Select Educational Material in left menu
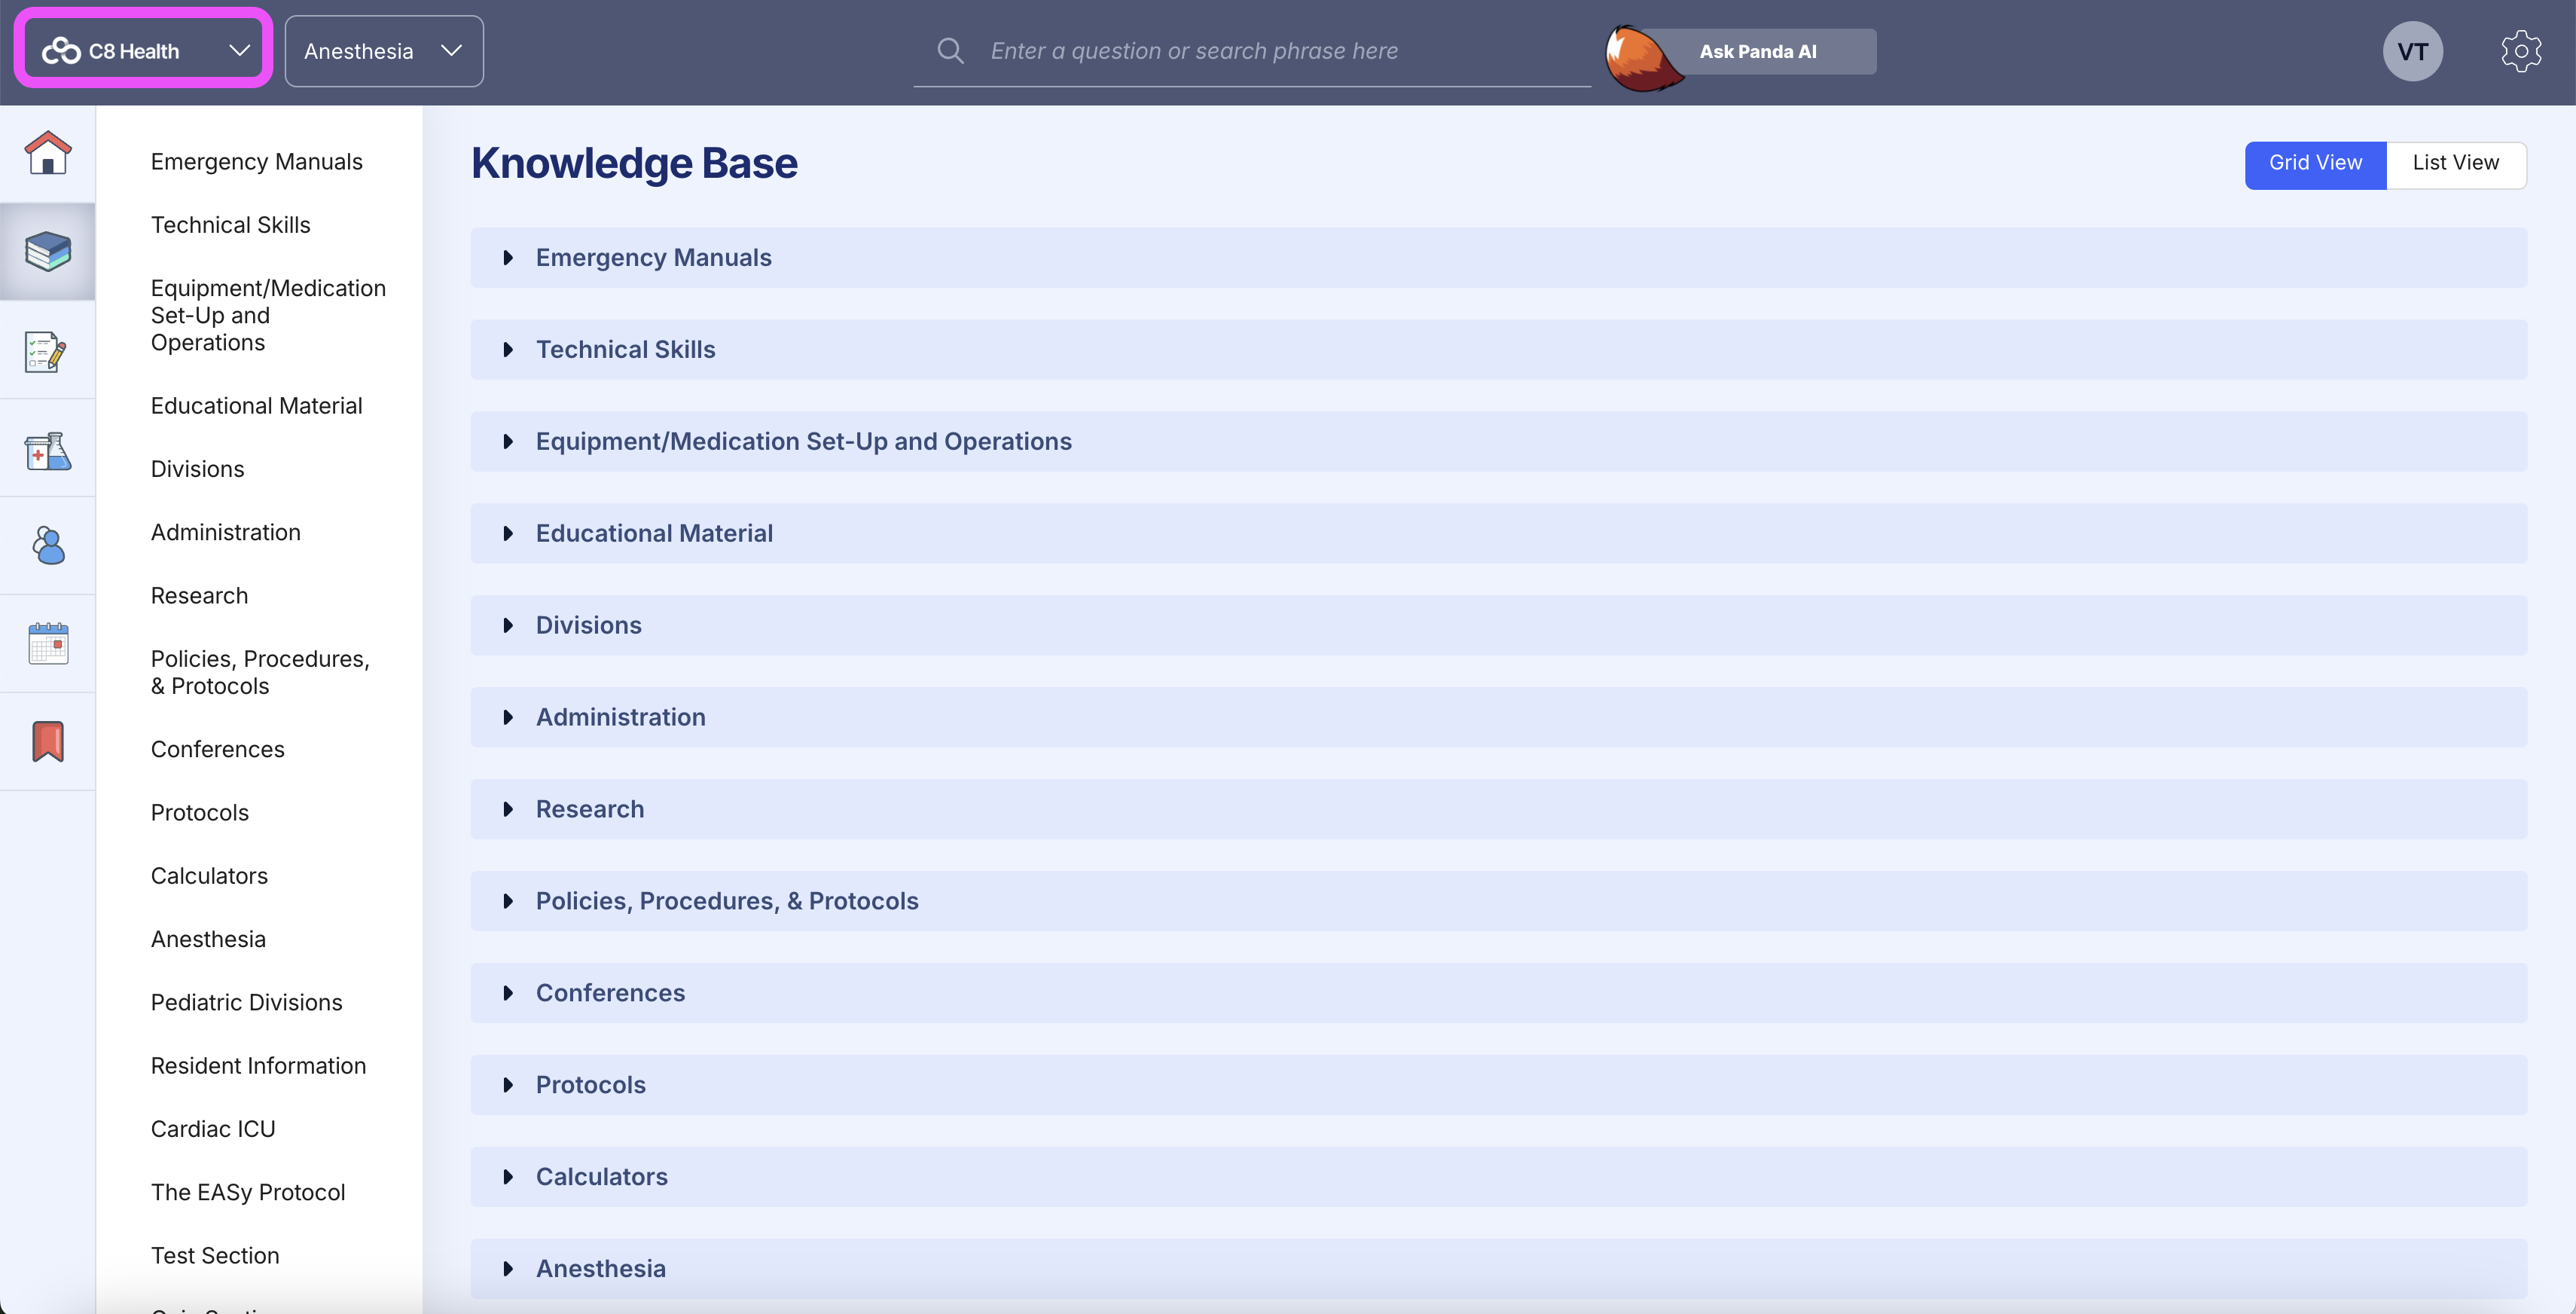 click(256, 406)
